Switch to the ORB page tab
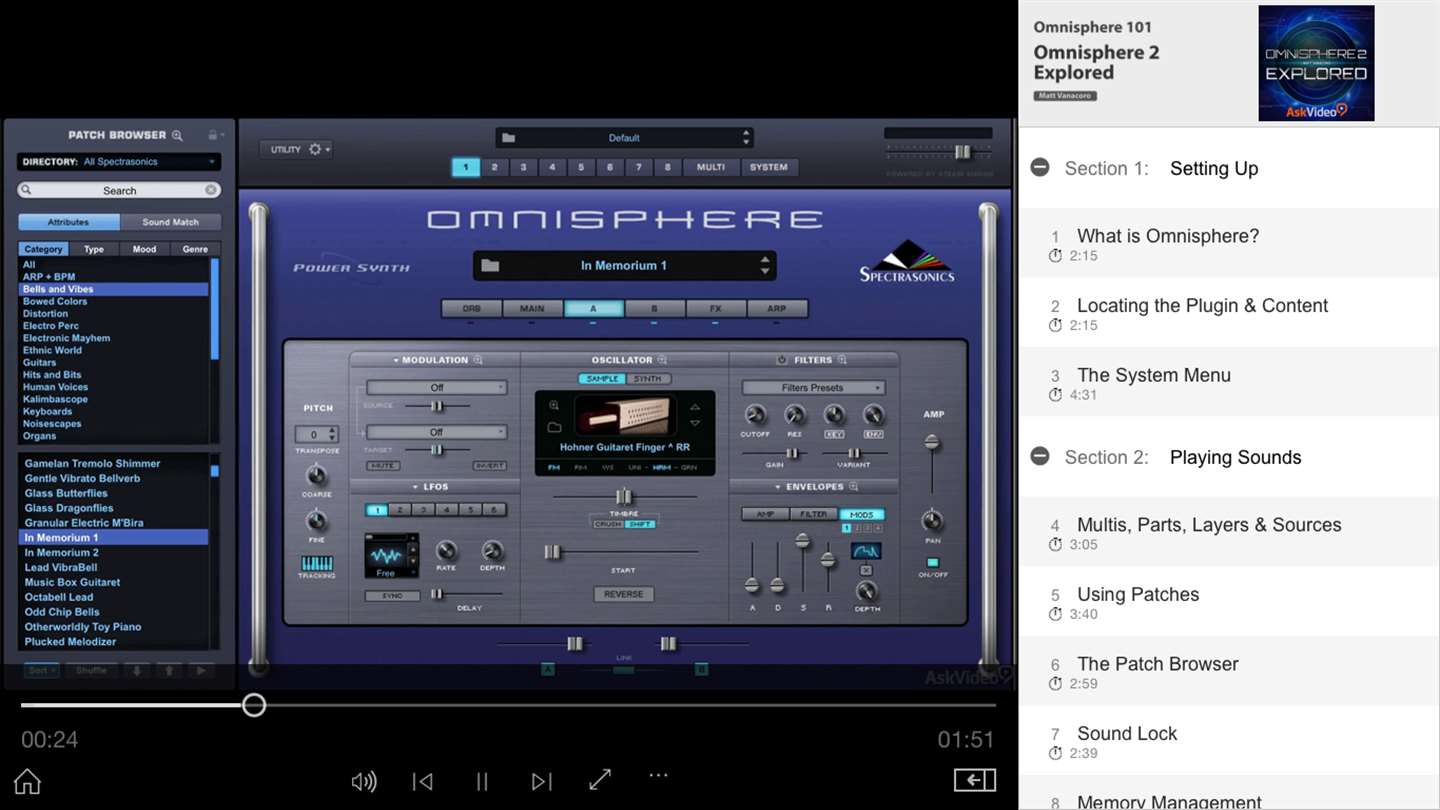The image size is (1440, 810). point(471,309)
